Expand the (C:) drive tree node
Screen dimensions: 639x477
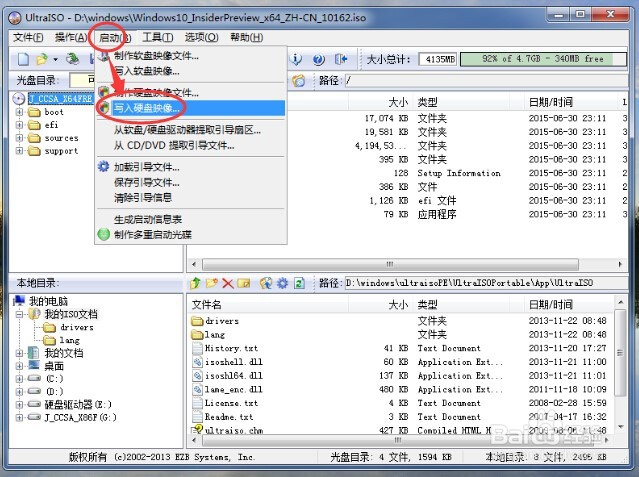[19, 379]
